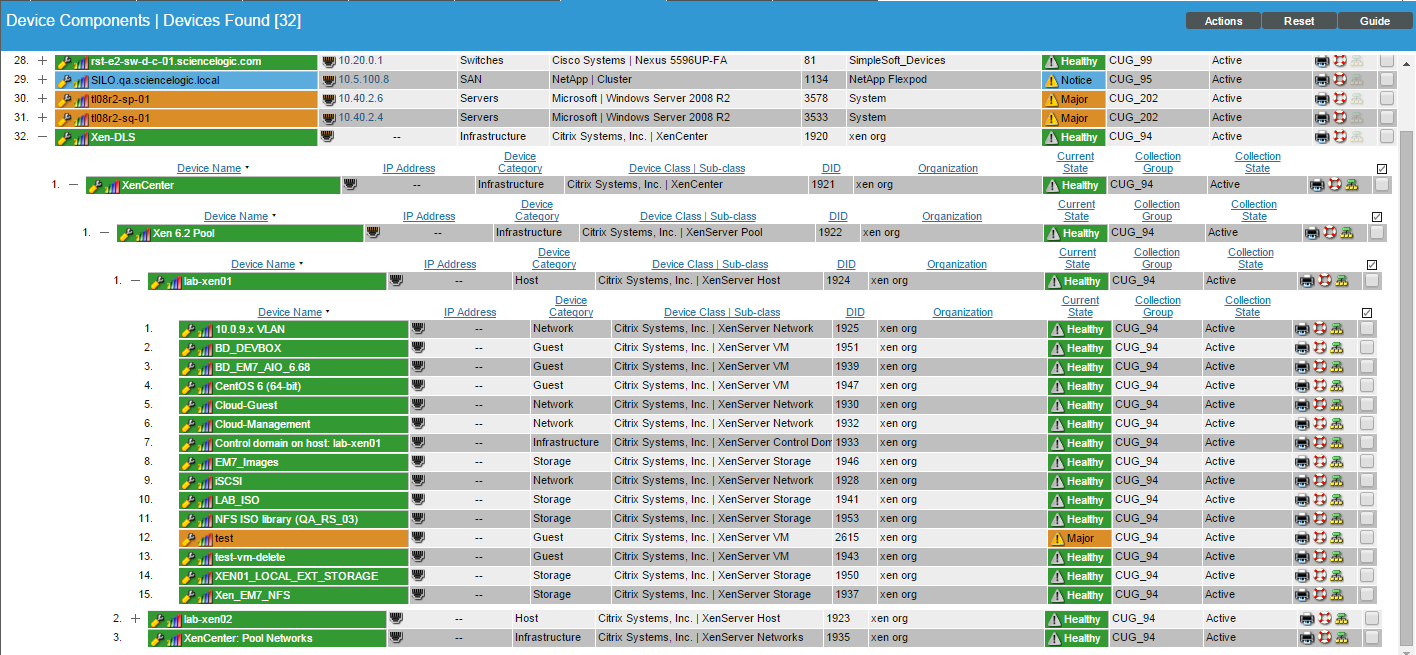Check the checkbox for tl08r2-sq-01 row
This screenshot has height=655, width=1416.
click(x=1387, y=118)
